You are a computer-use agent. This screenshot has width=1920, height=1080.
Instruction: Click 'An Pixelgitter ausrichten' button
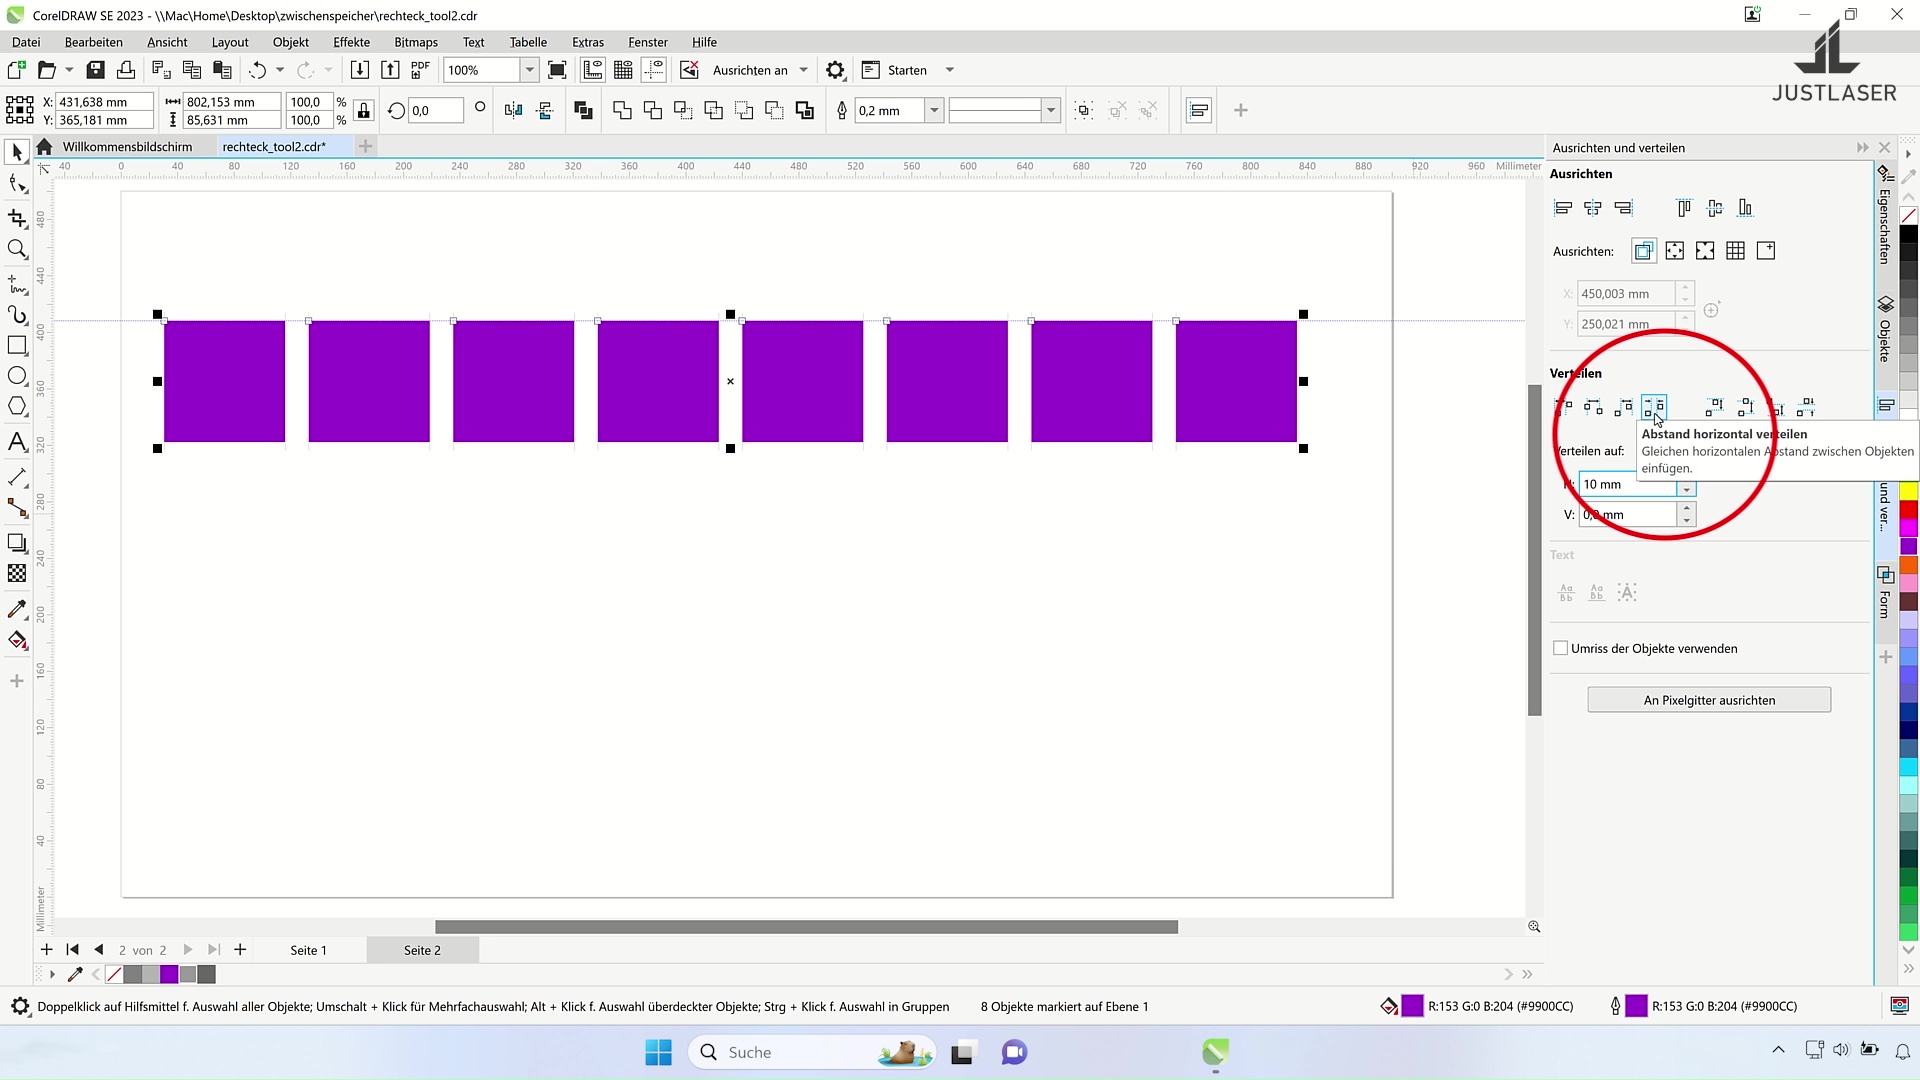click(1709, 700)
